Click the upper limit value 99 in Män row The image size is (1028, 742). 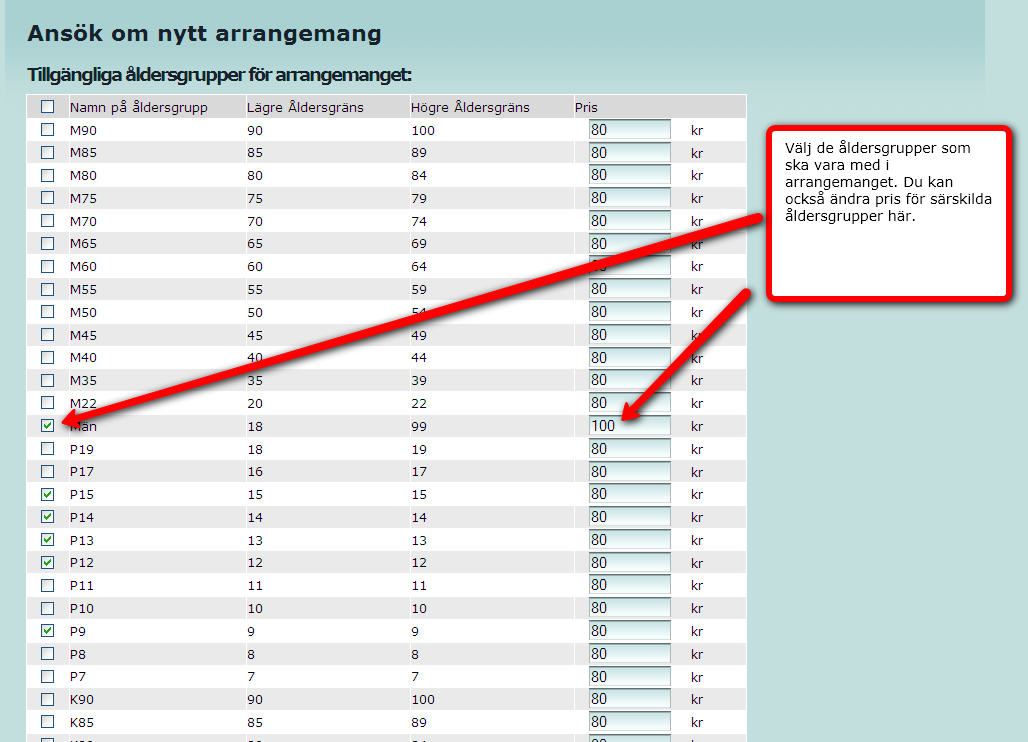coord(419,427)
